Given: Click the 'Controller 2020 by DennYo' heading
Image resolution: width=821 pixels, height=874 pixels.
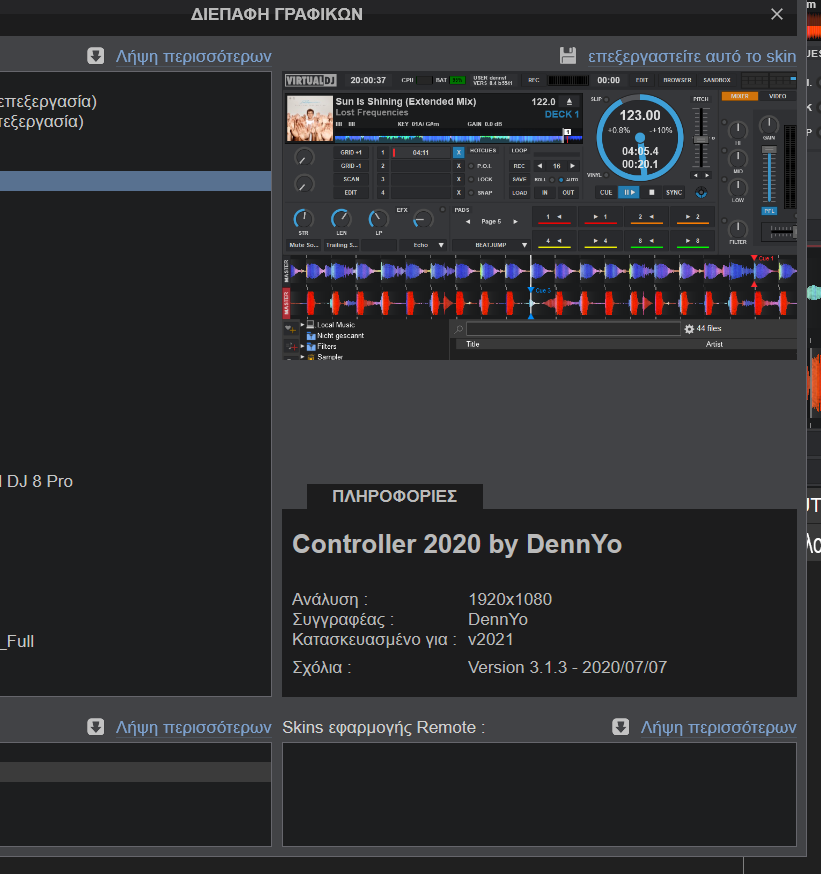Looking at the screenshot, I should click(457, 544).
